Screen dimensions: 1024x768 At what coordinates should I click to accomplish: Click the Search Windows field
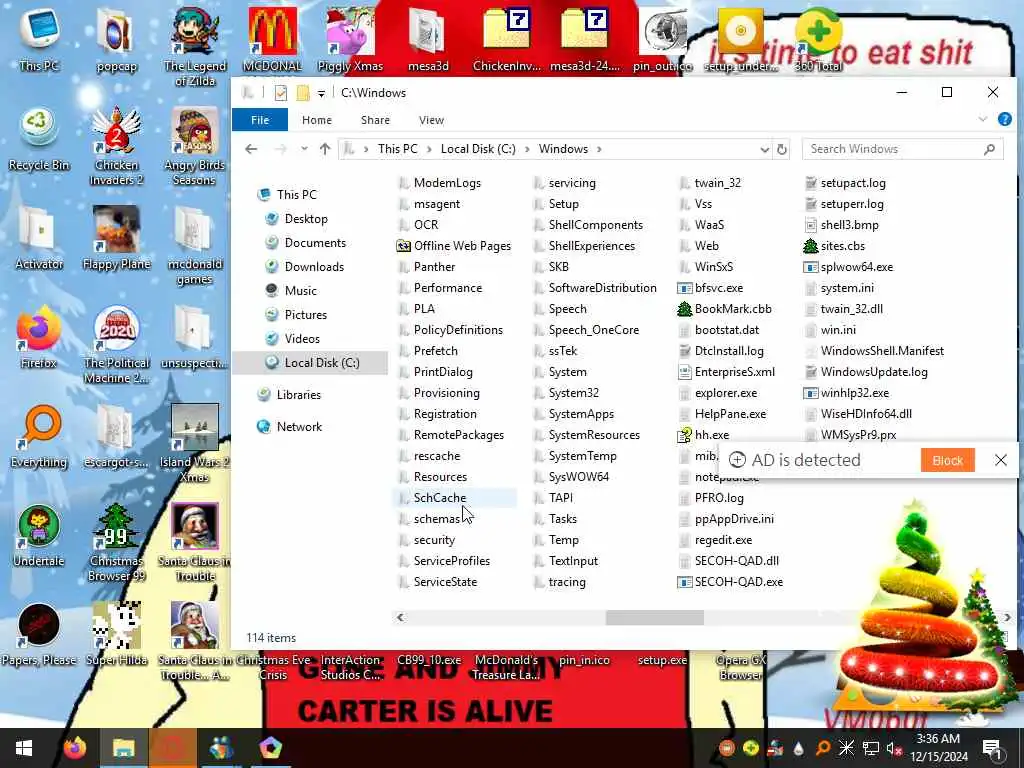pos(903,149)
